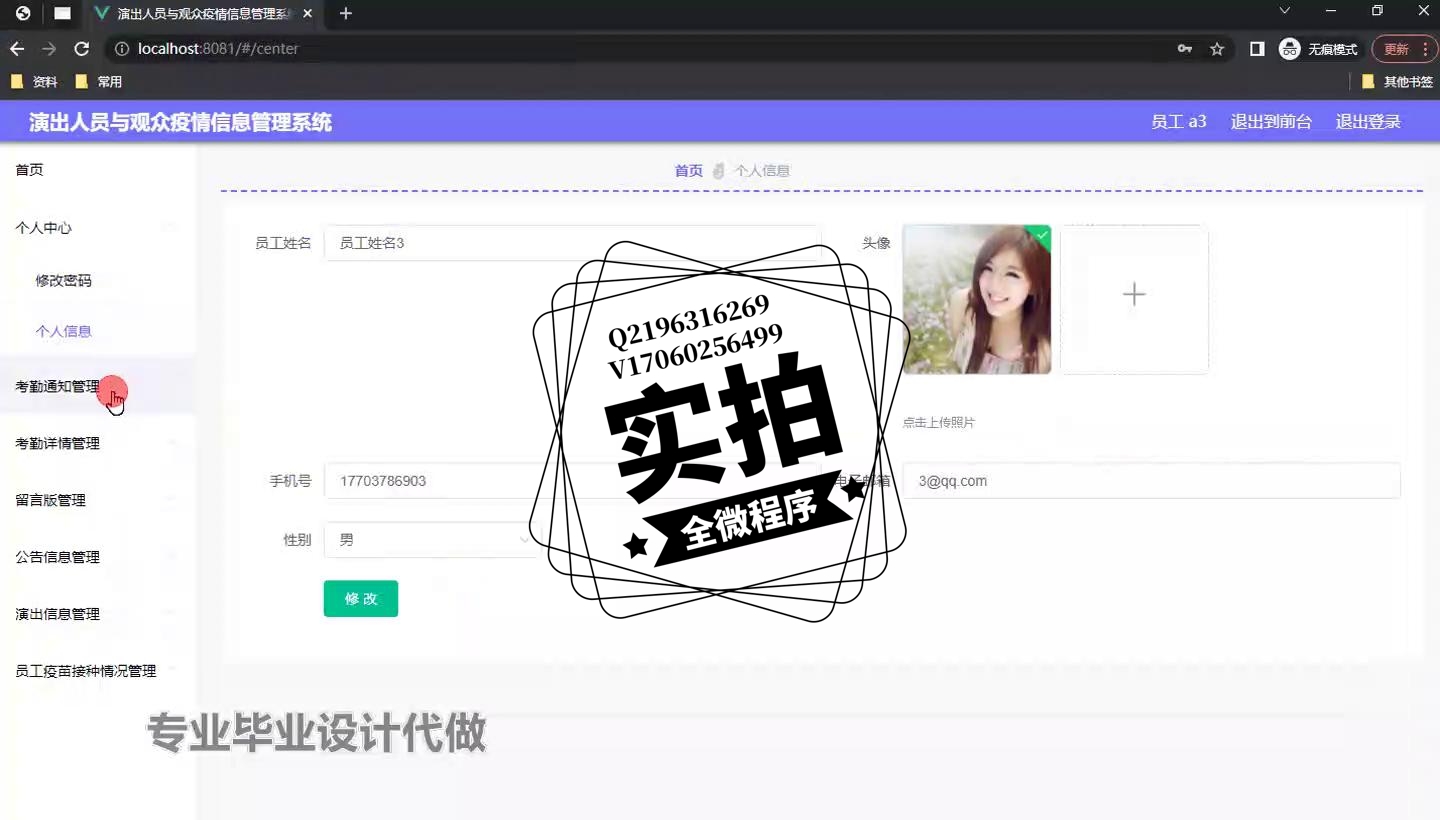Image resolution: width=1440 pixels, height=820 pixels.
Task: Click the green 修改 button
Action: coord(361,599)
